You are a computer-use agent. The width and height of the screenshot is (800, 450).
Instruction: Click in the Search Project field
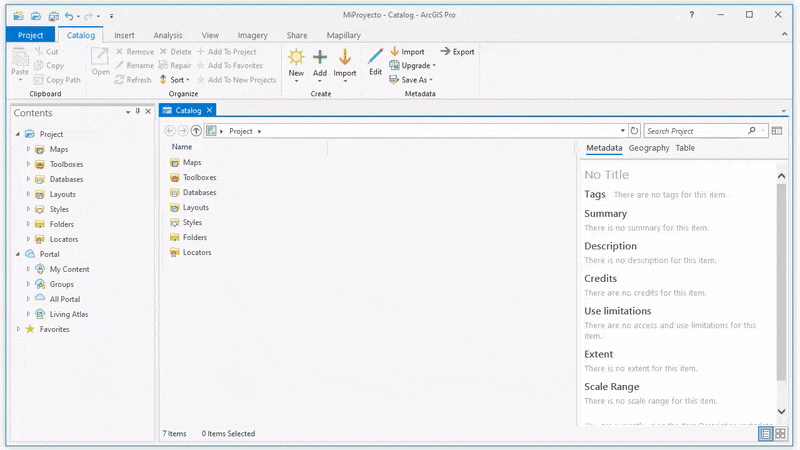695,131
